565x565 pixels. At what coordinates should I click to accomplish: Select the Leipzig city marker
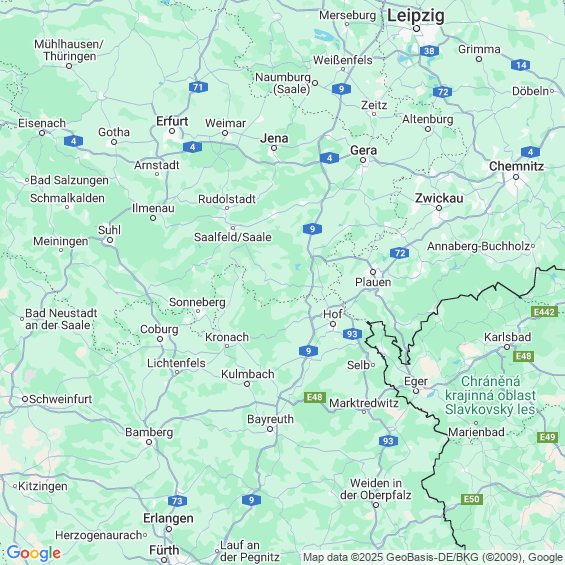(417, 28)
